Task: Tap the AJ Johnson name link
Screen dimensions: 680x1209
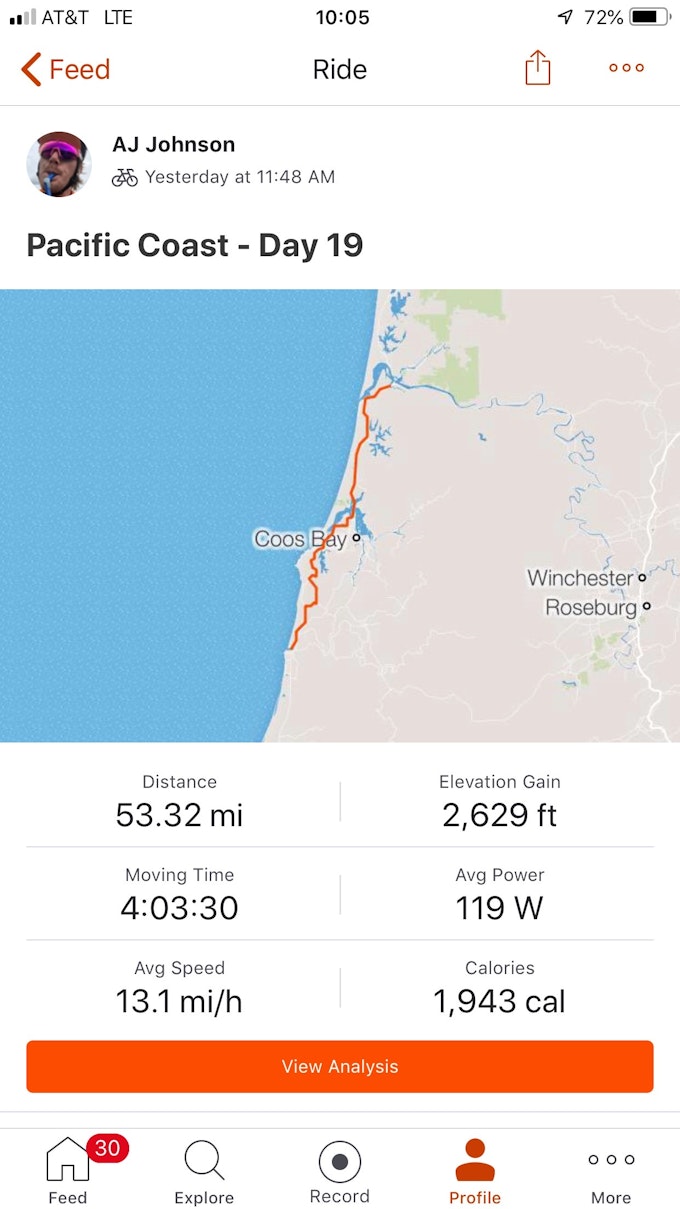Action: pos(173,144)
